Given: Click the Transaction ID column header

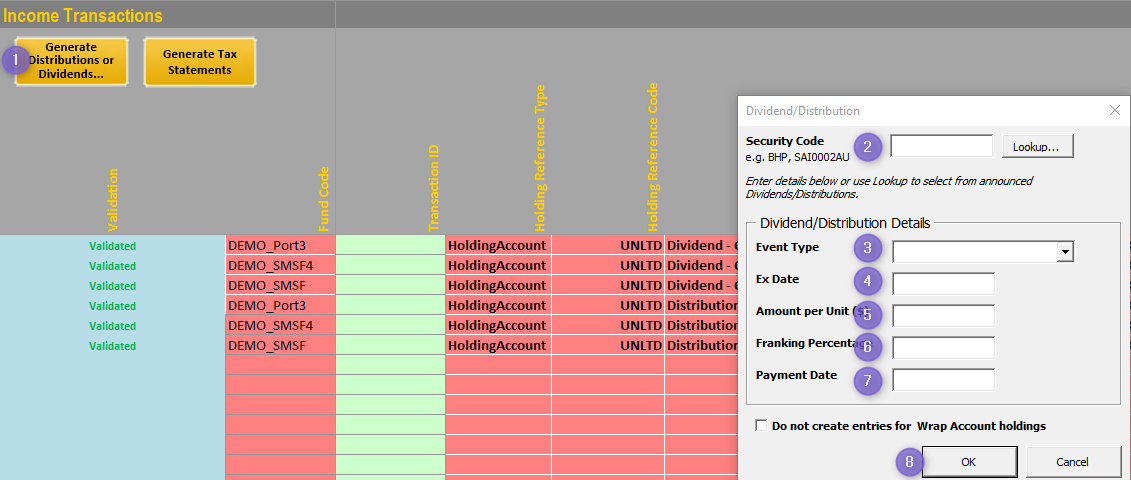Looking at the screenshot, I should (x=434, y=189).
